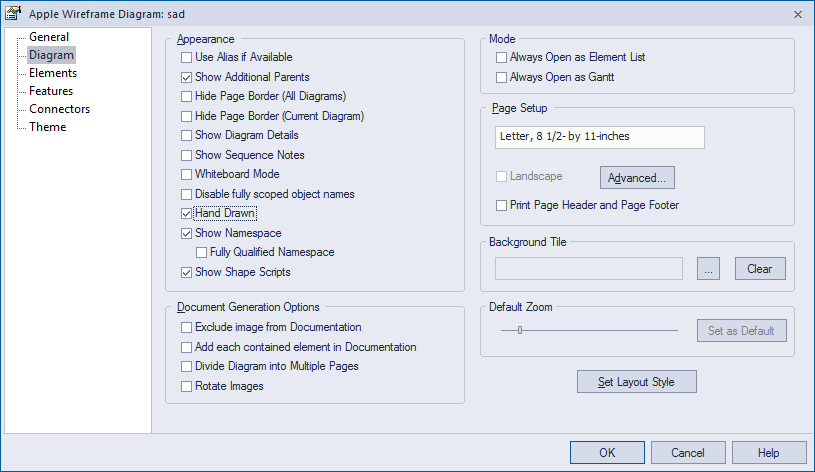The height and width of the screenshot is (472, 815).
Task: Open the Connectors options page
Action: point(59,109)
